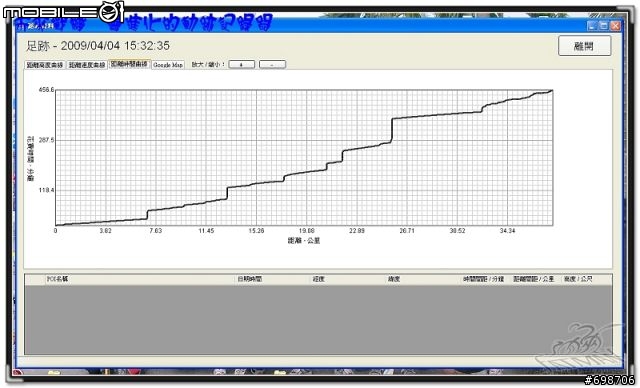Close the window with the red X
The width and height of the screenshot is (640, 388).
pos(615,26)
